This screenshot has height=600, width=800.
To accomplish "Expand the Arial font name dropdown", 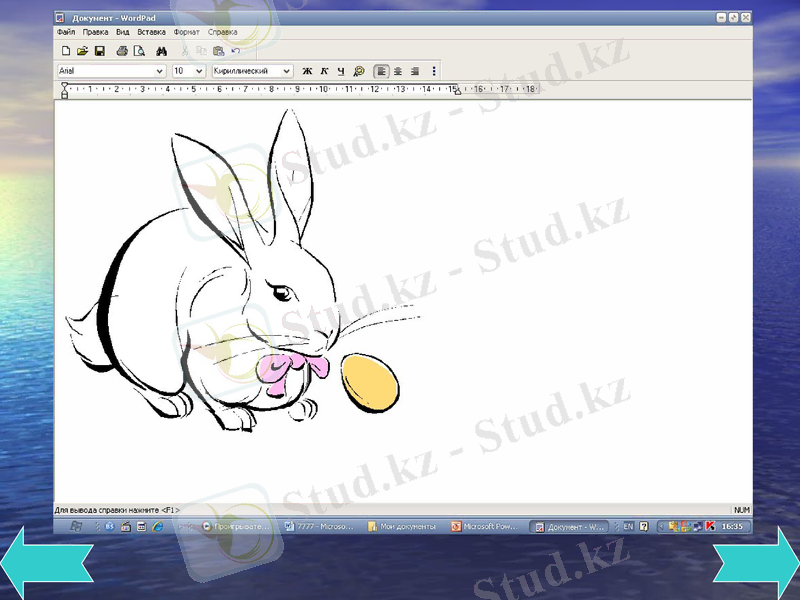I will (x=160, y=71).
